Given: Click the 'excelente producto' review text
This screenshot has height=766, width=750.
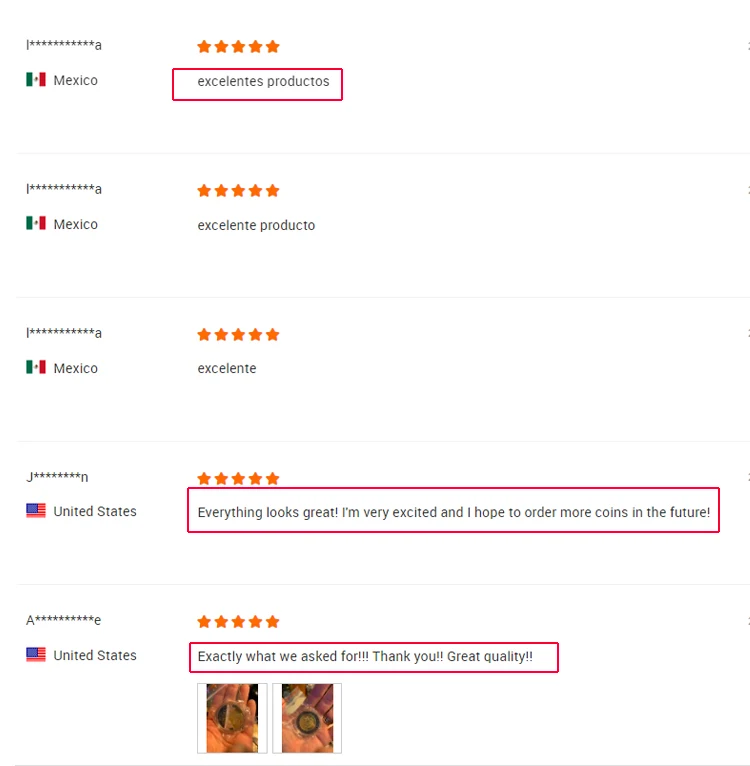Looking at the screenshot, I should tap(256, 225).
